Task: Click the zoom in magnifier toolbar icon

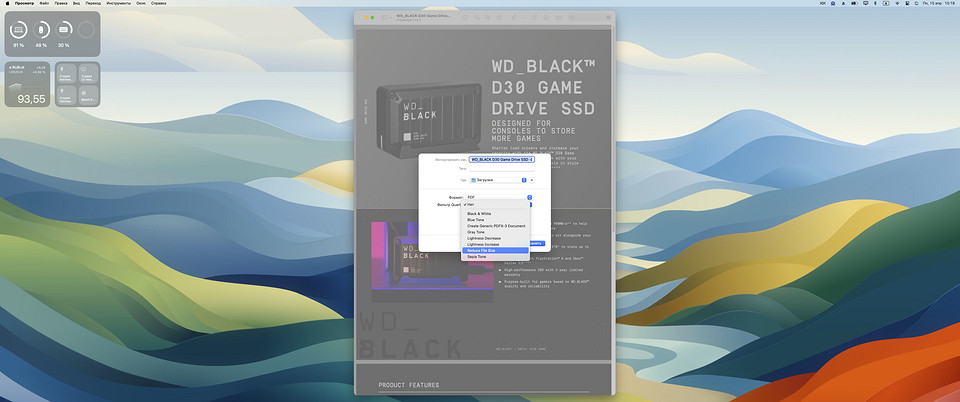Action: [x=488, y=17]
